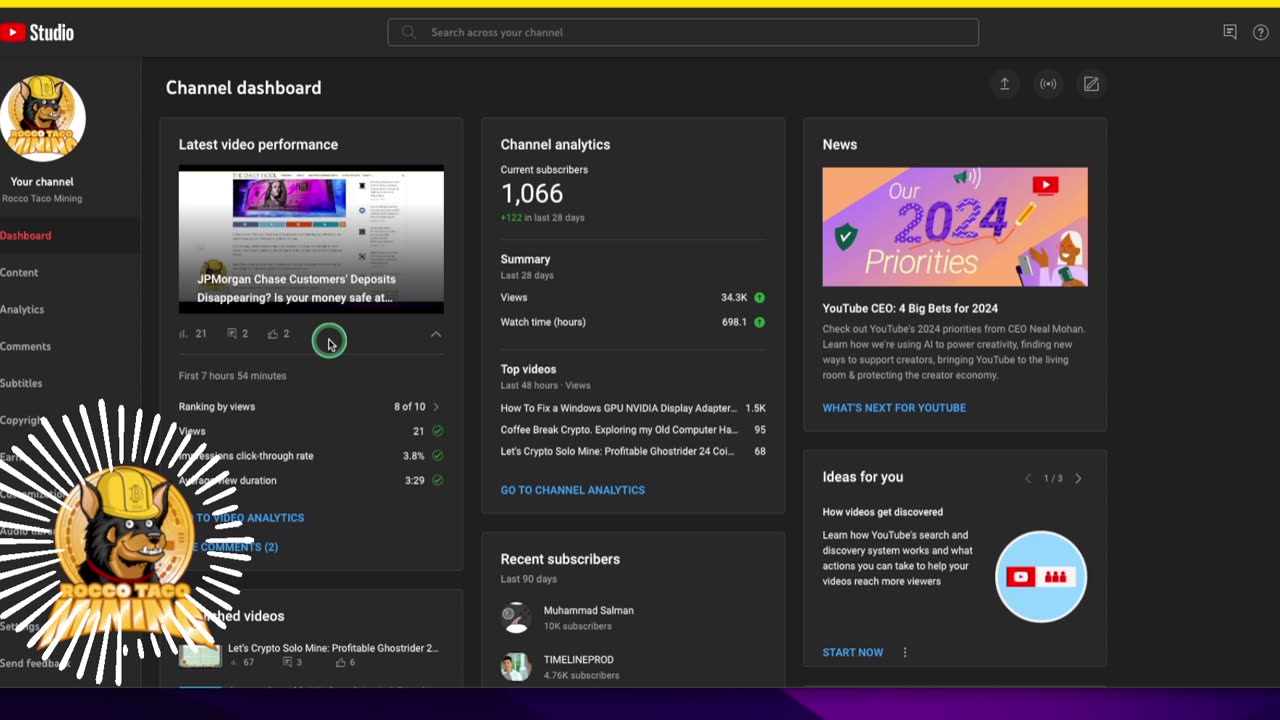Click the 1,066 current subscribers count
The height and width of the screenshot is (720, 1280).
(532, 194)
